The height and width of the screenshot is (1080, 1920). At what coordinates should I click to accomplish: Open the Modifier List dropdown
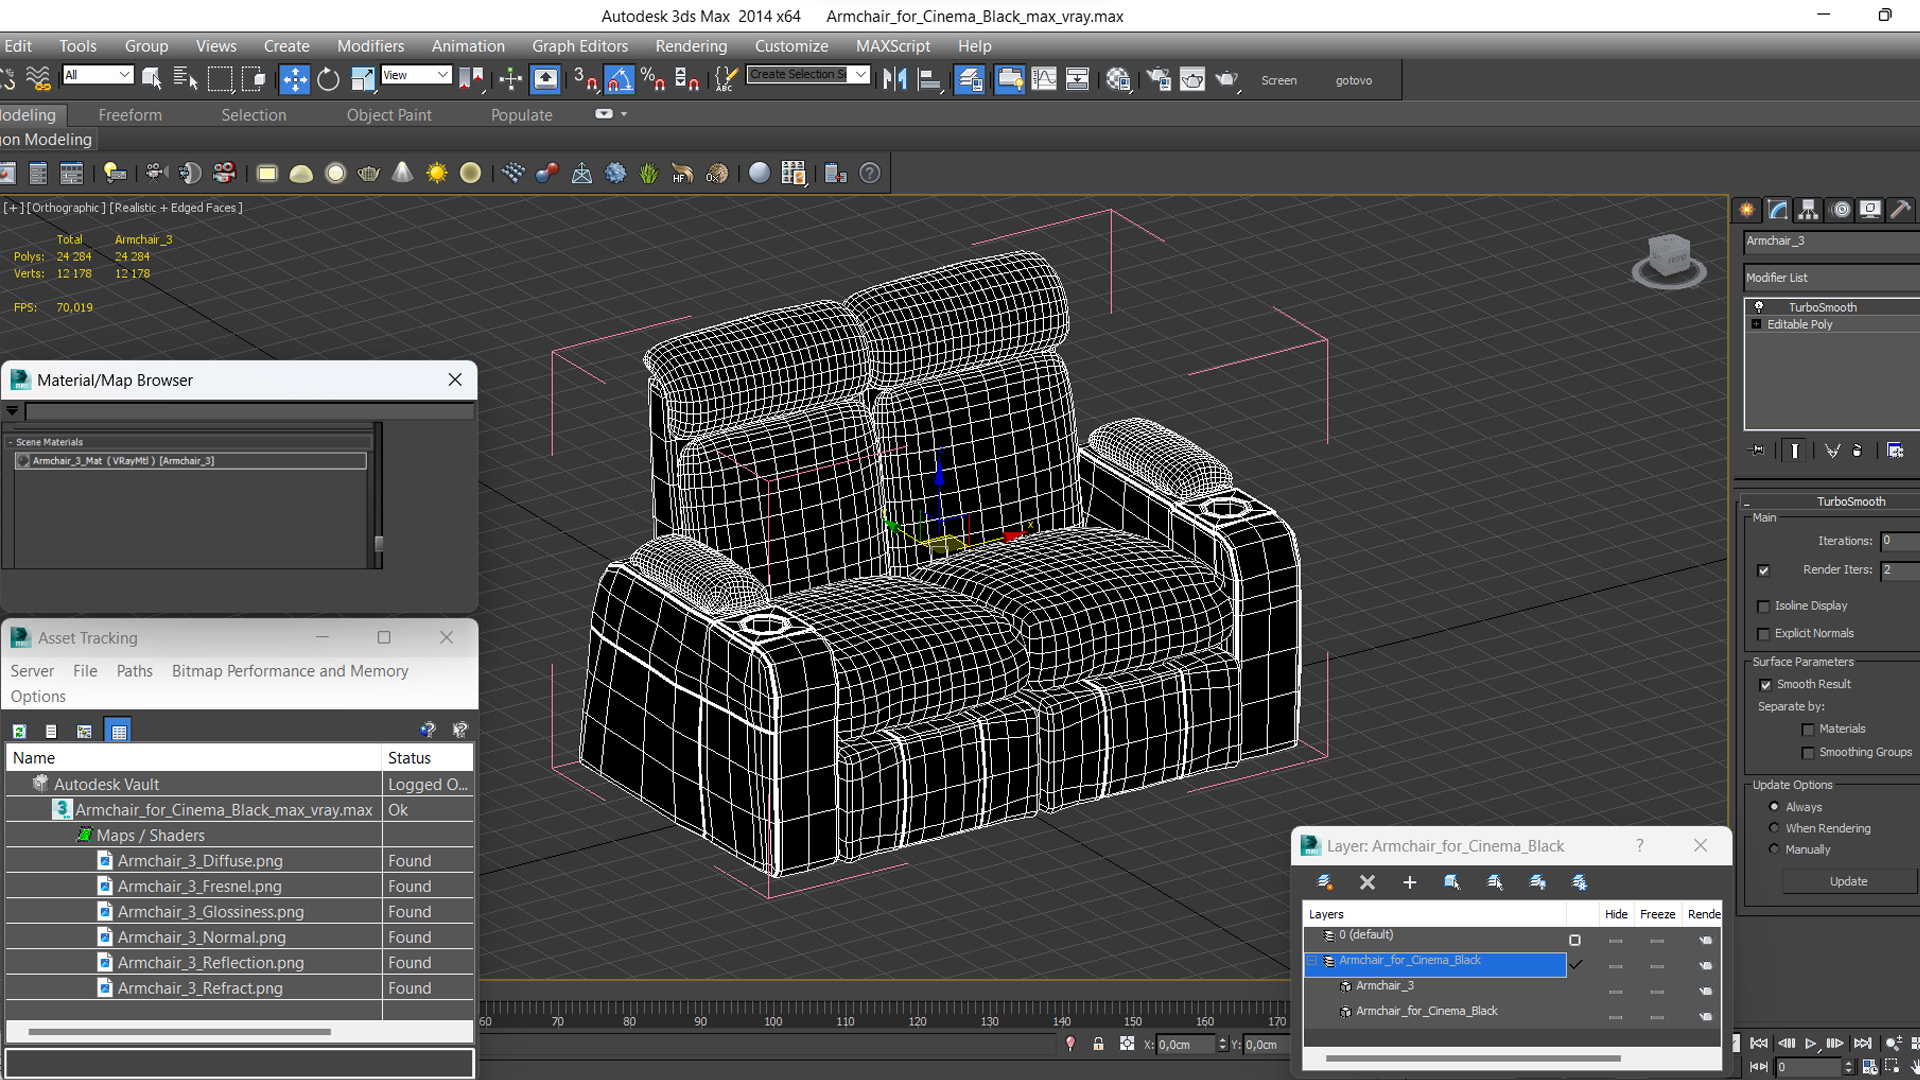(1832, 277)
